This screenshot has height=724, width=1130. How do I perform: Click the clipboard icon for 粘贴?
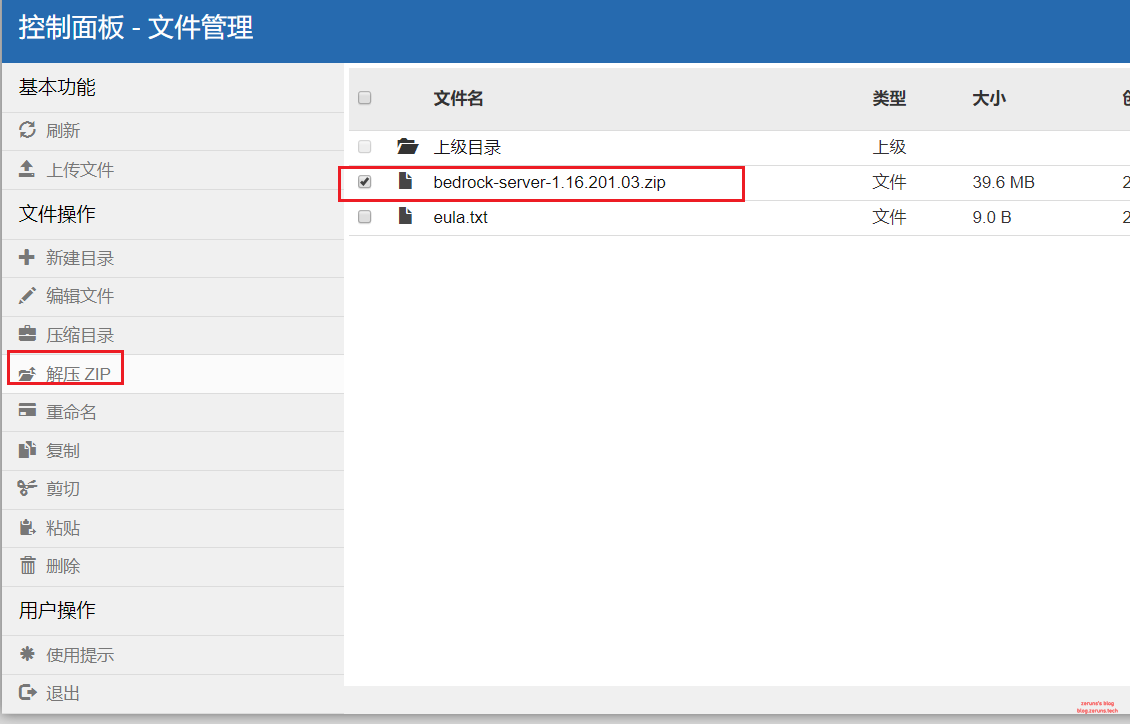[x=27, y=527]
